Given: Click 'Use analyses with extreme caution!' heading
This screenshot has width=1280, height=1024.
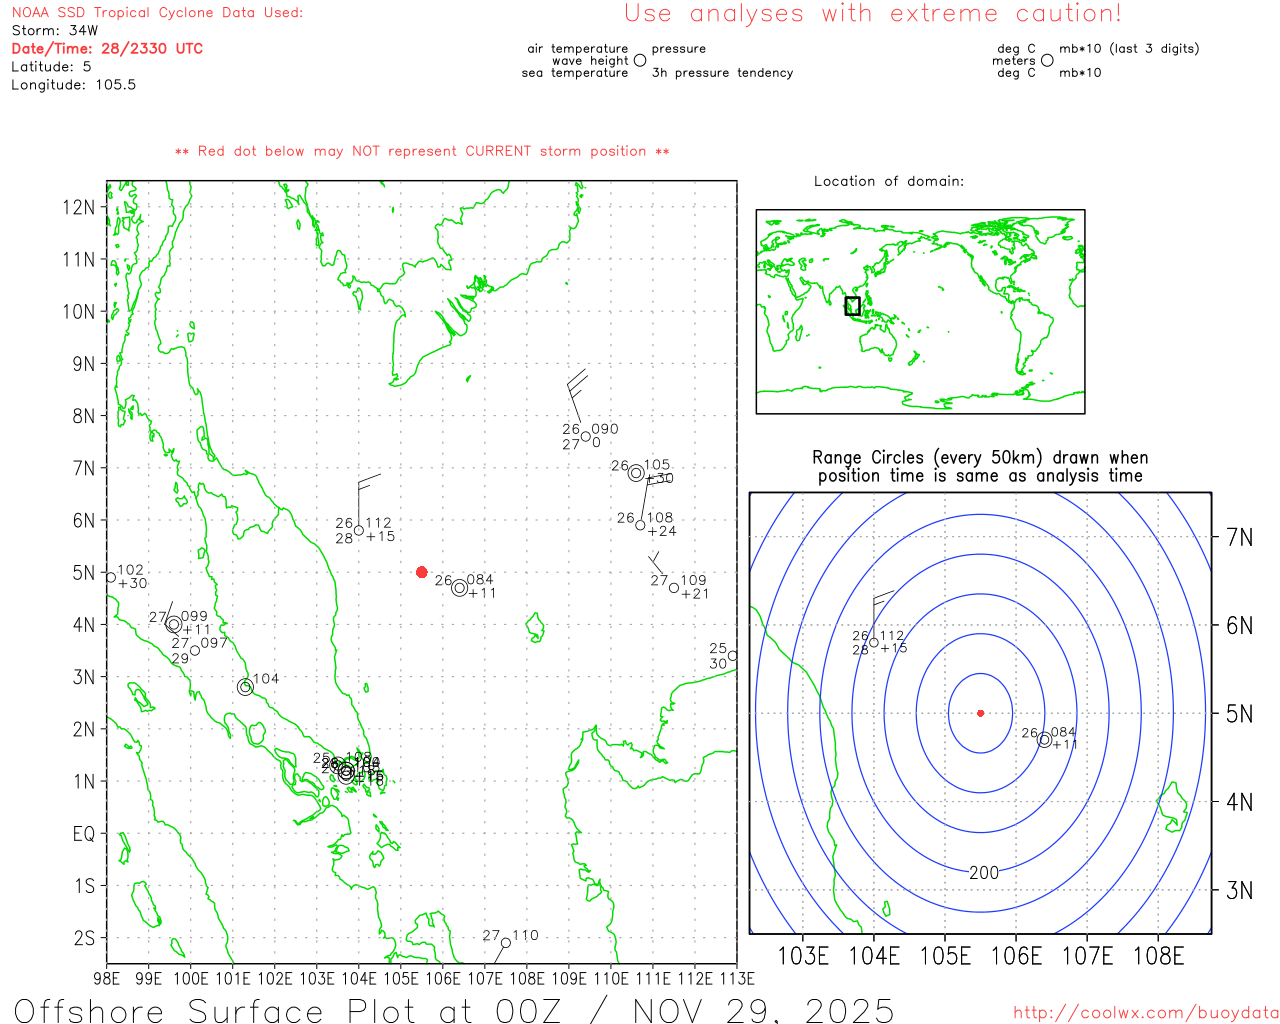Looking at the screenshot, I should click(x=873, y=14).
